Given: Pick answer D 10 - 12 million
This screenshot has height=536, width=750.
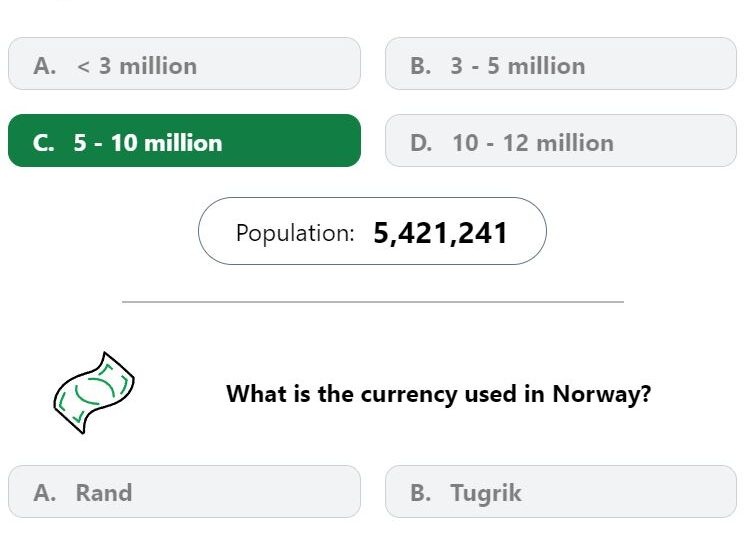Looking at the screenshot, I should coord(561,141).
